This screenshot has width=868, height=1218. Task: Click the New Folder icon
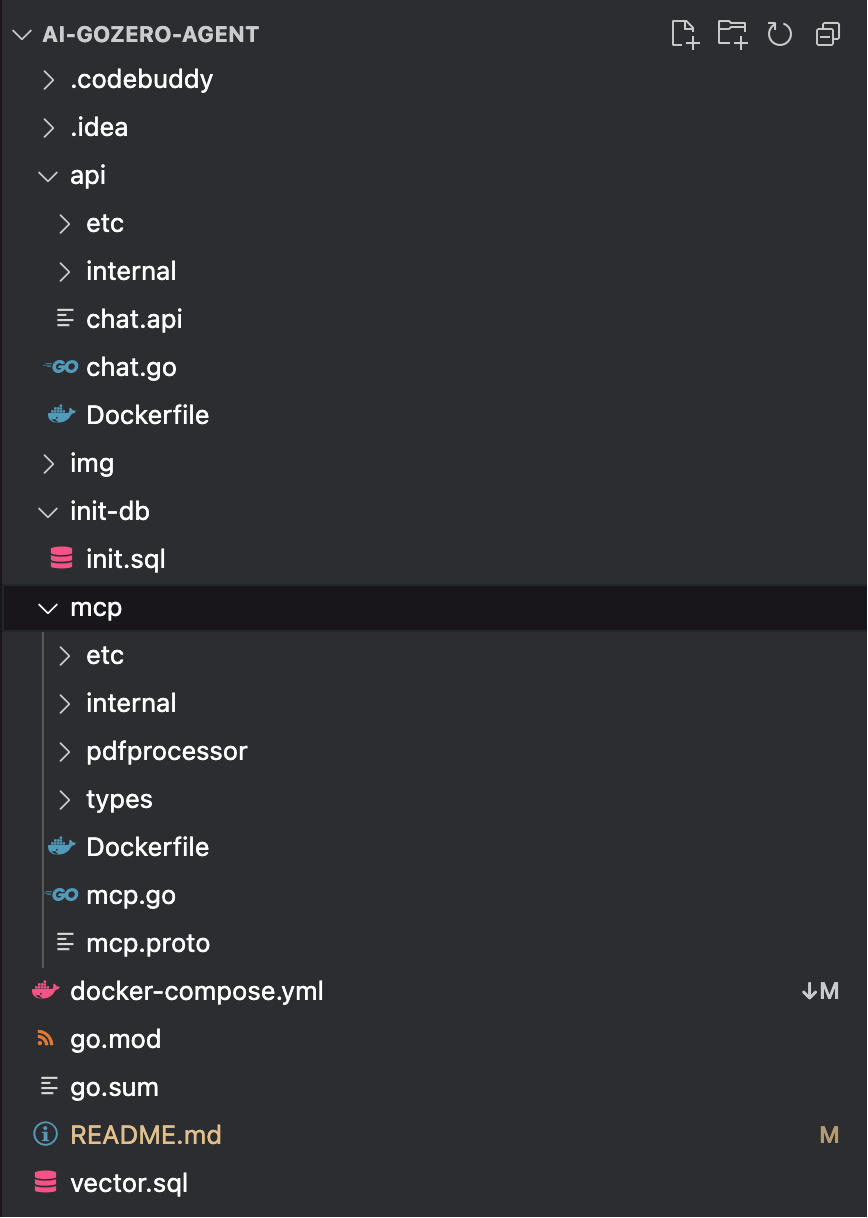(x=732, y=34)
